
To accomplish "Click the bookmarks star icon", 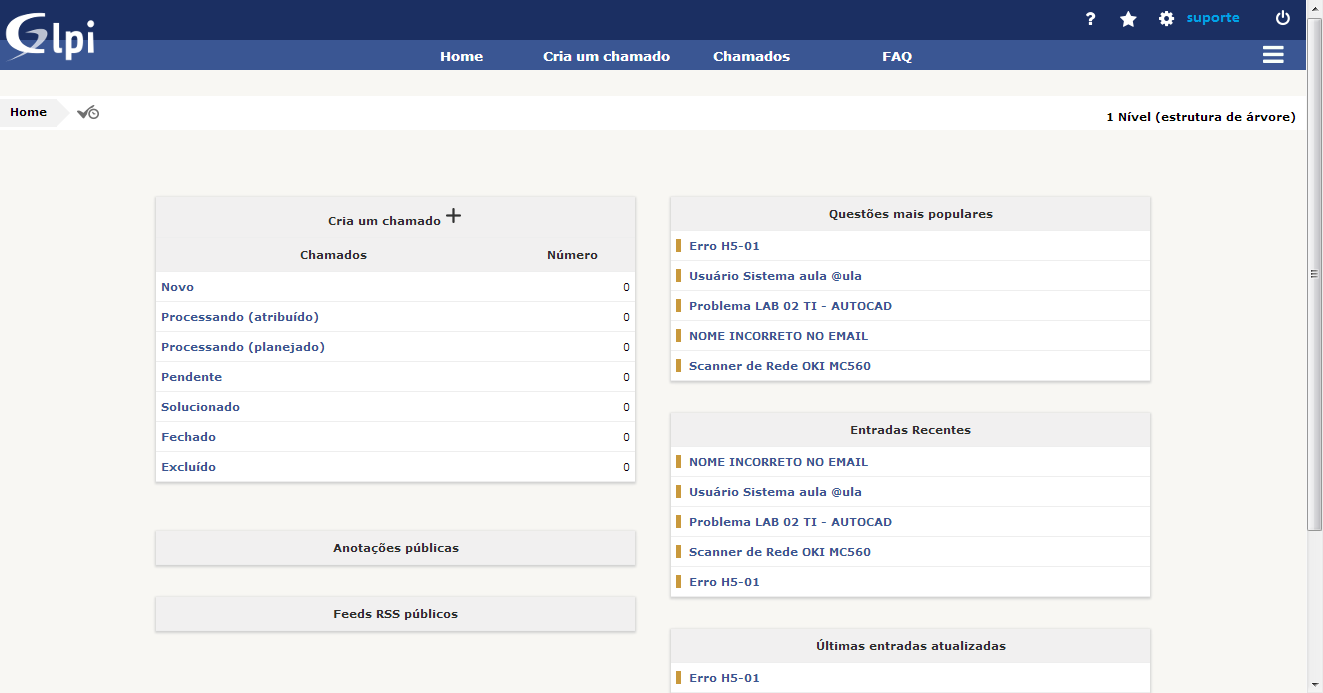I will (x=1128, y=19).
